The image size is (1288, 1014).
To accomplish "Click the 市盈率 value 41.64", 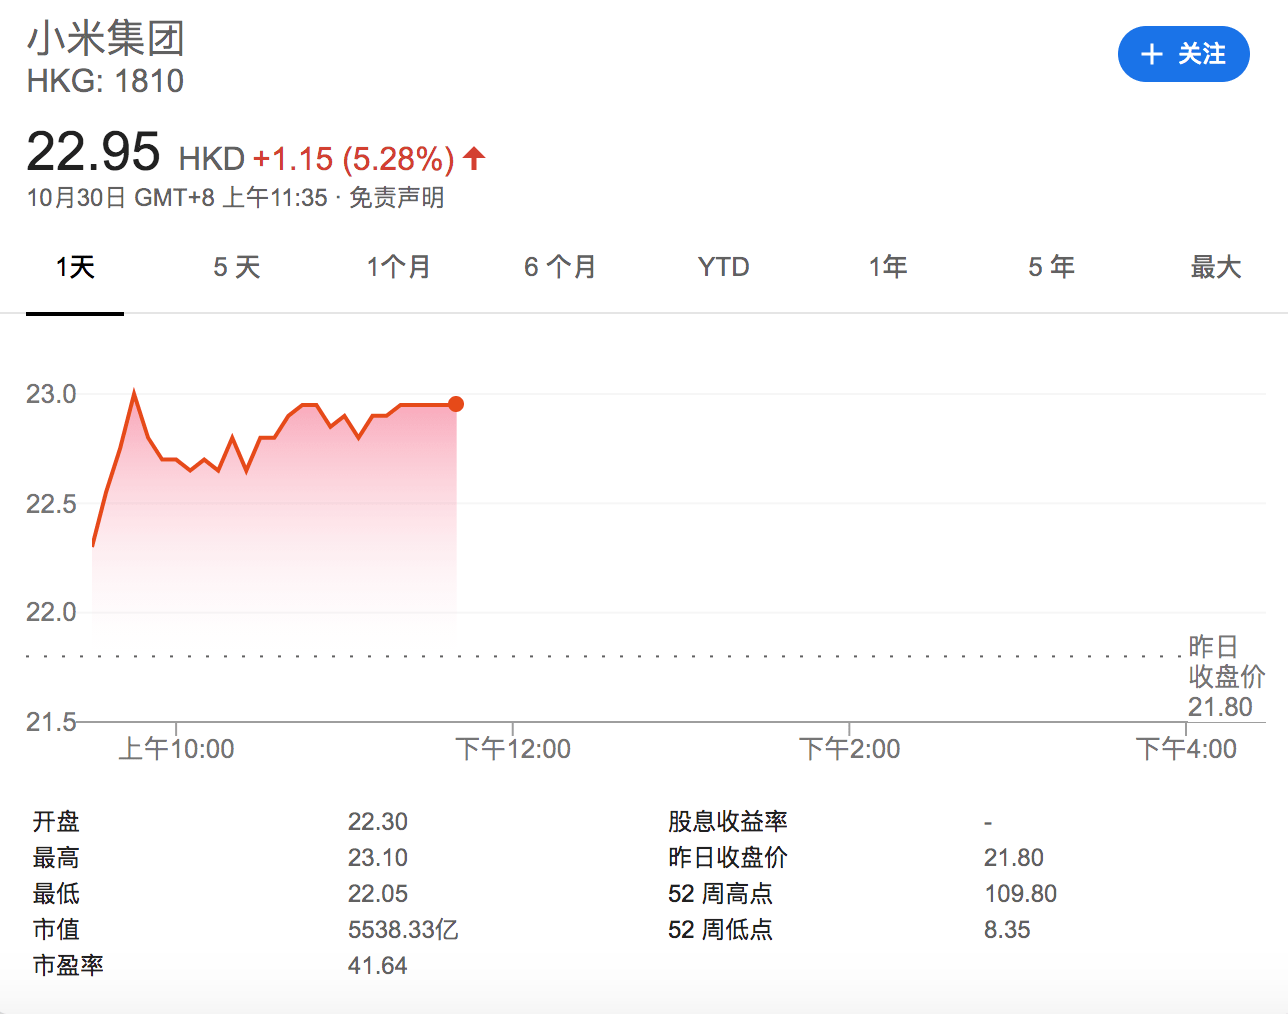I will (x=378, y=966).
